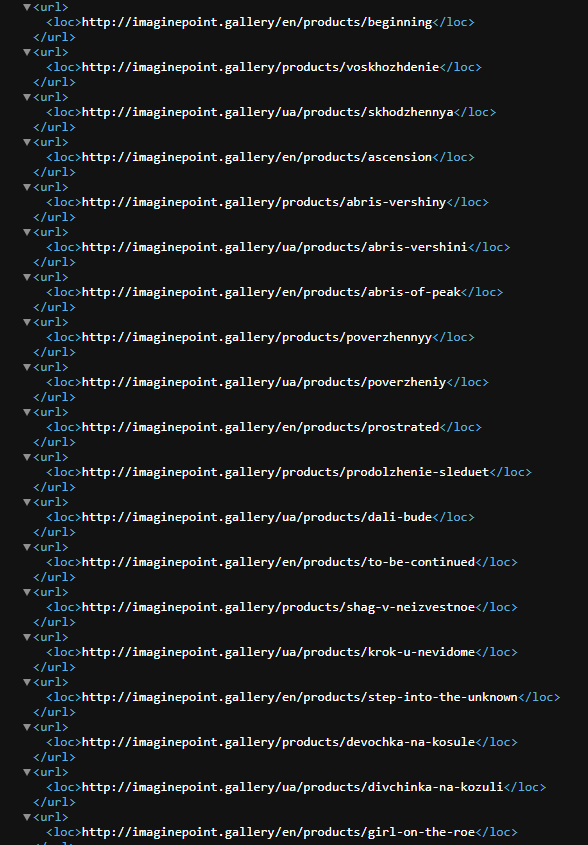This screenshot has width=588, height=845.
Task: Collapse the url node containing en/products/beginning
Action: point(27,8)
